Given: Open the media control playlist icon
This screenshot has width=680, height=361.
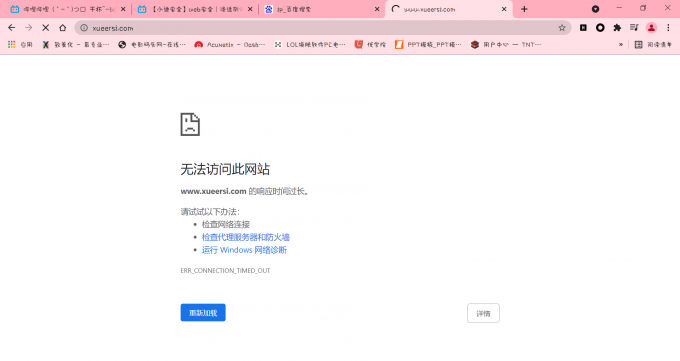Looking at the screenshot, I should coord(634,28).
